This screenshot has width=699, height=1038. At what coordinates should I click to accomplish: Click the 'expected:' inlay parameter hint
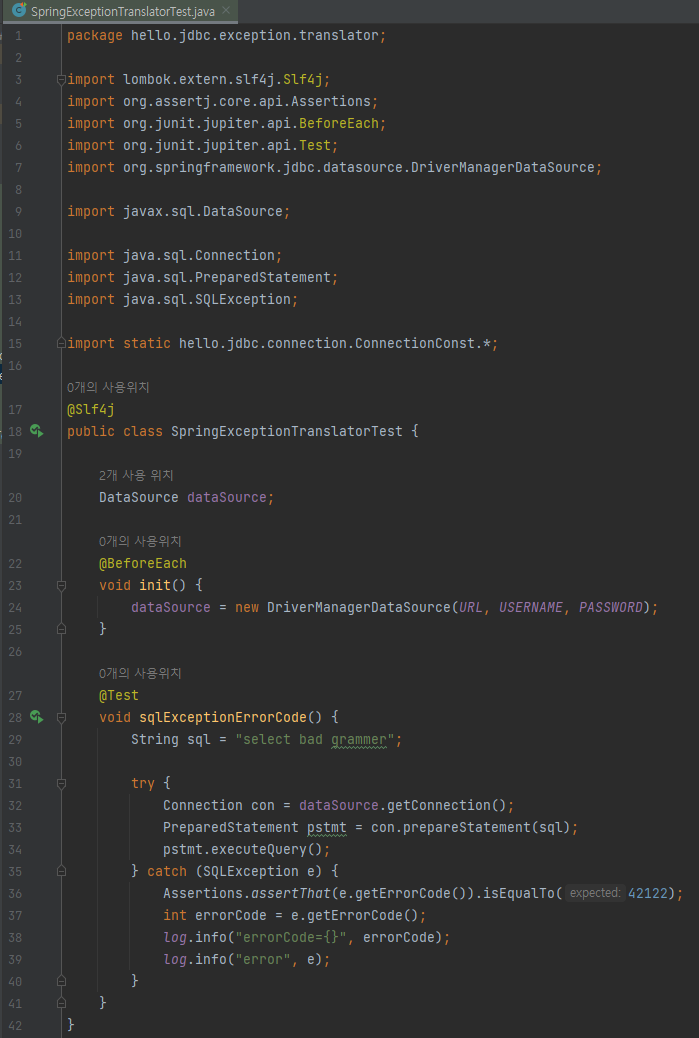click(595, 893)
